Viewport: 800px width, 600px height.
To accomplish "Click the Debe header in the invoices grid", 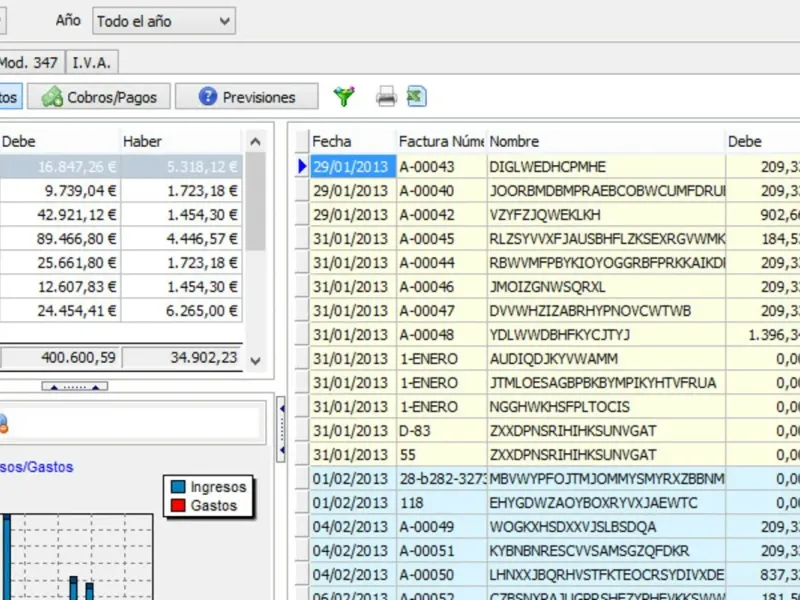I will [763, 141].
